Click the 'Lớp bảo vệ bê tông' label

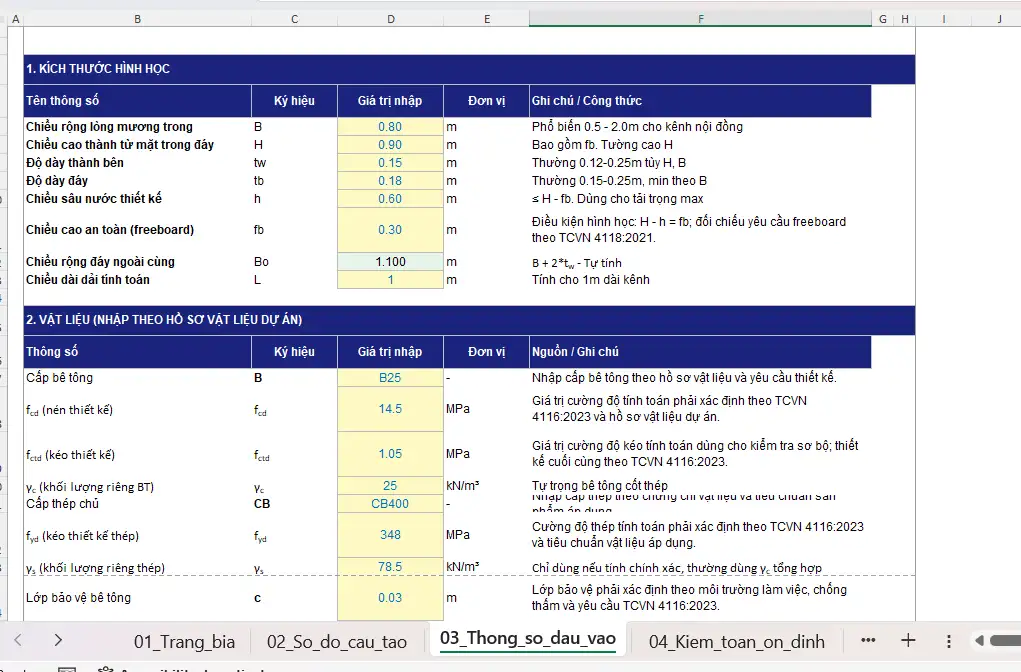78,598
